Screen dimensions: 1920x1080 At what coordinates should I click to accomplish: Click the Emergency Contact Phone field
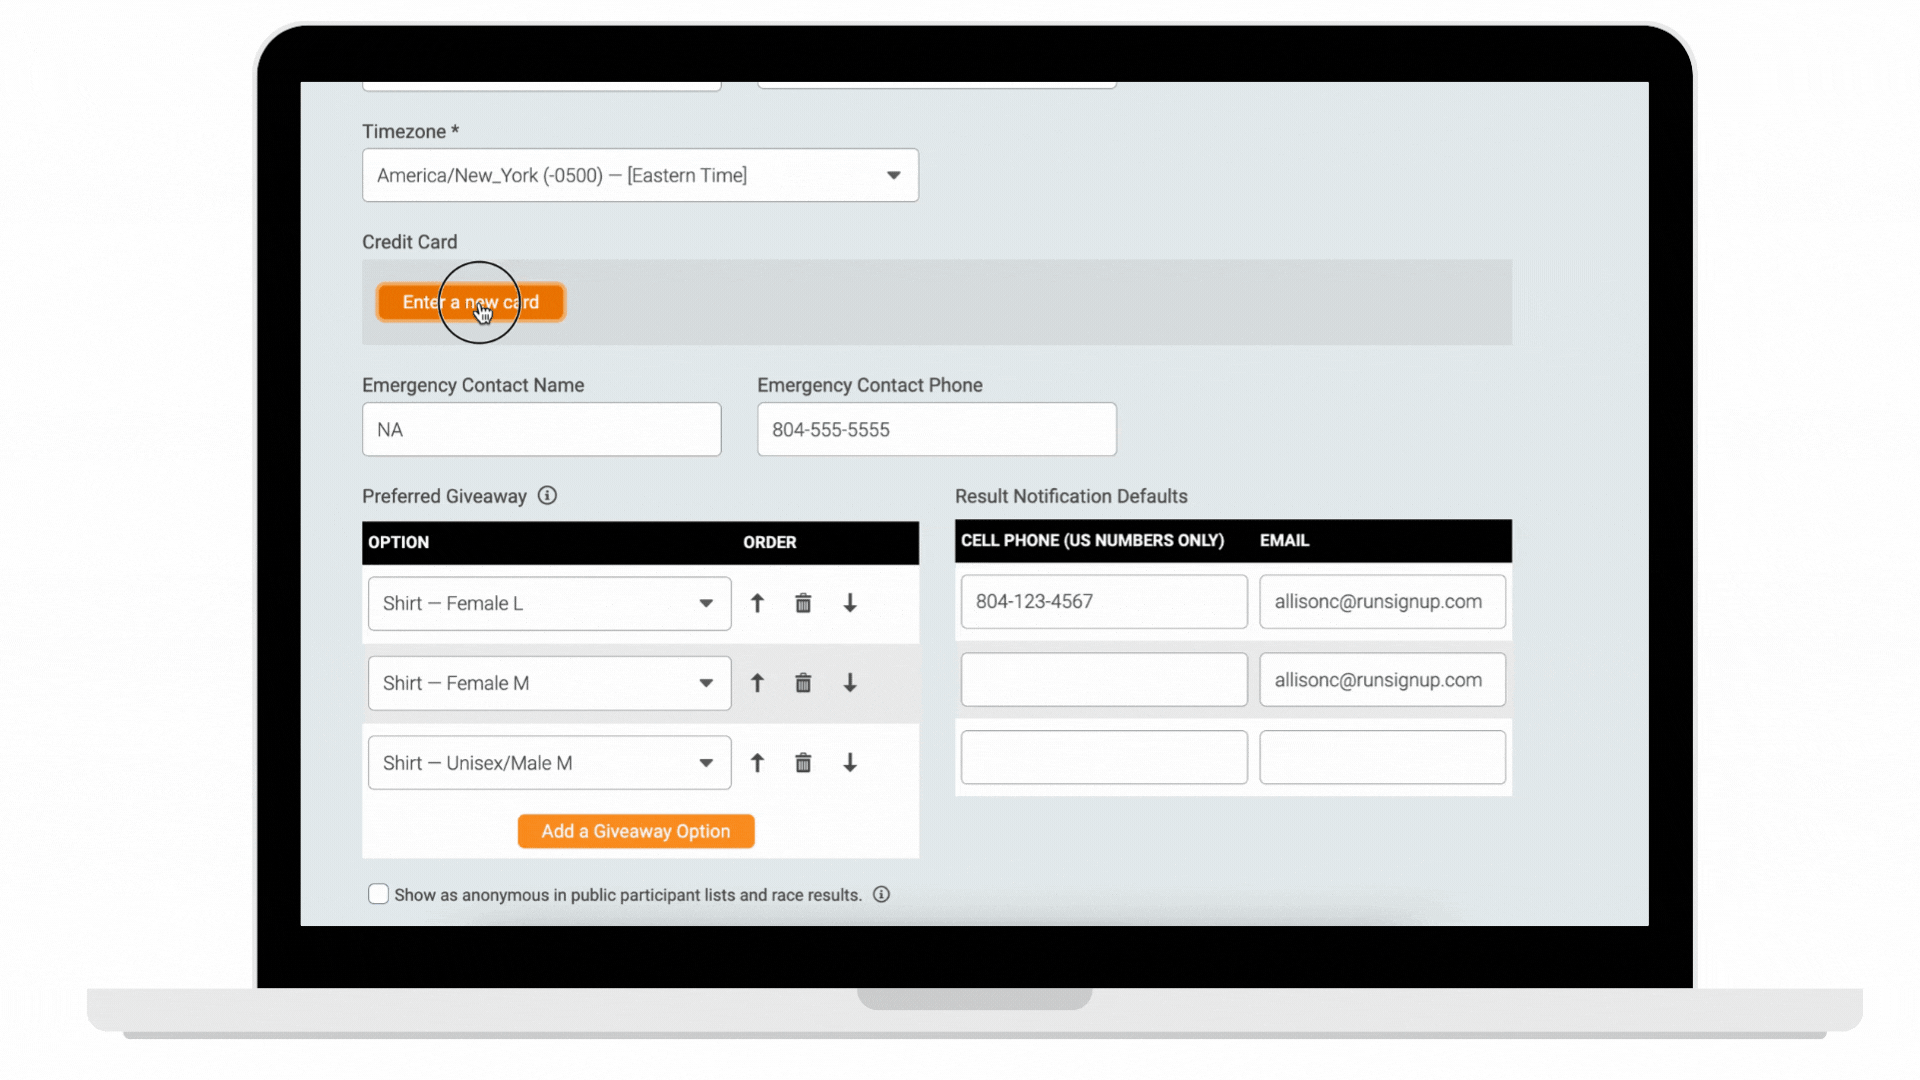pos(936,430)
